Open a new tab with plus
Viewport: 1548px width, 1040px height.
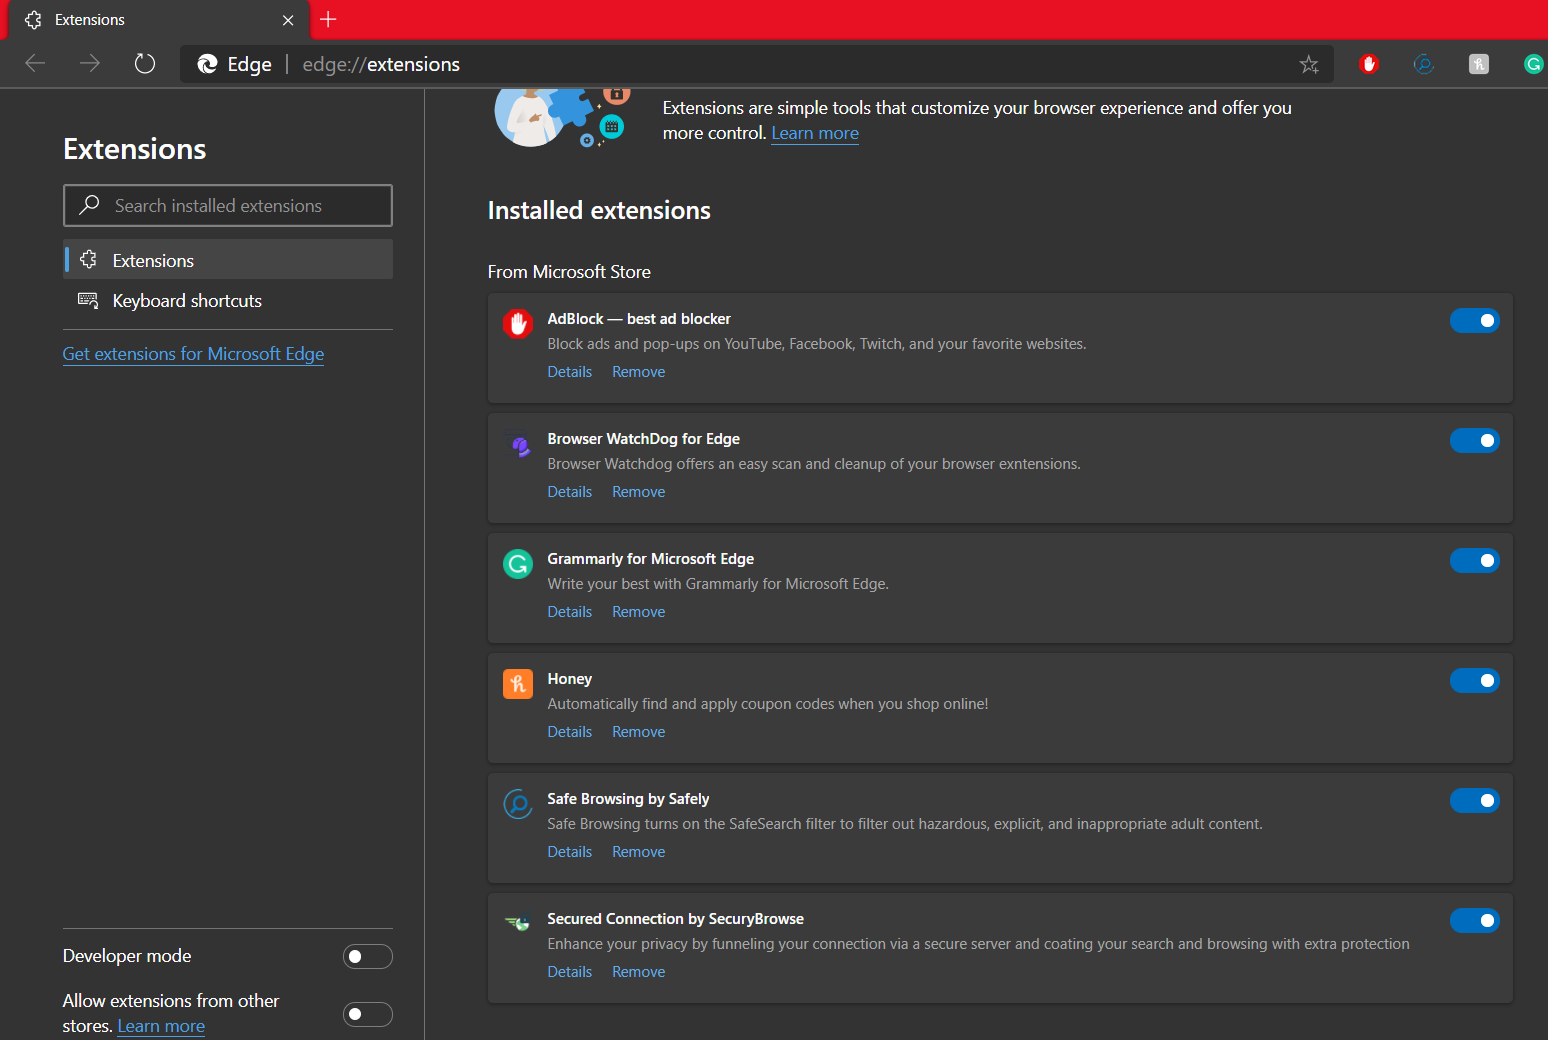pos(328,19)
